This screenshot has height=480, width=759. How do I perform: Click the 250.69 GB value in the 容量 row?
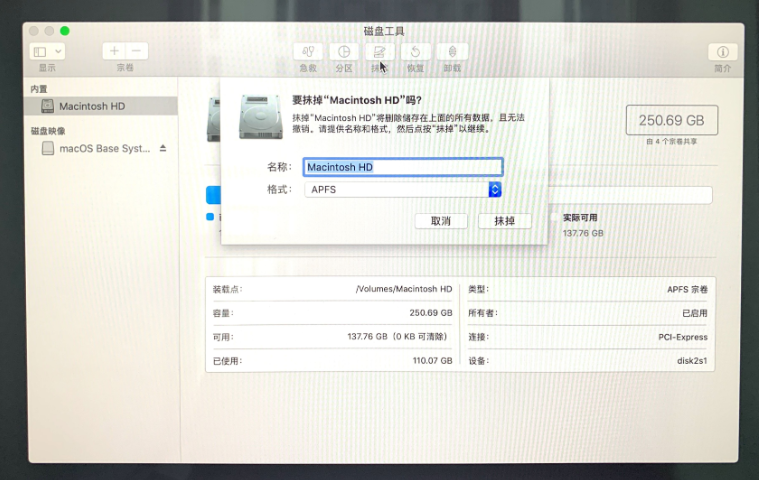pyautogui.click(x=431, y=313)
